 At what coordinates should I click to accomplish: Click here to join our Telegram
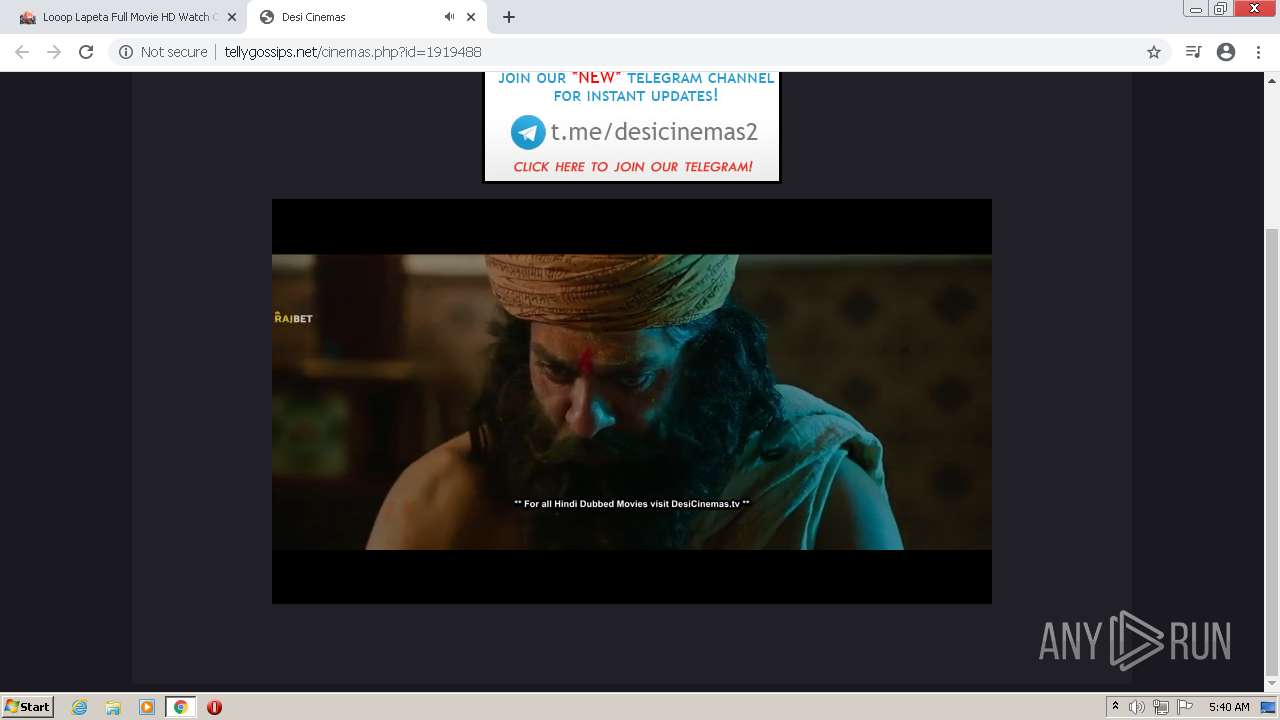click(x=633, y=167)
